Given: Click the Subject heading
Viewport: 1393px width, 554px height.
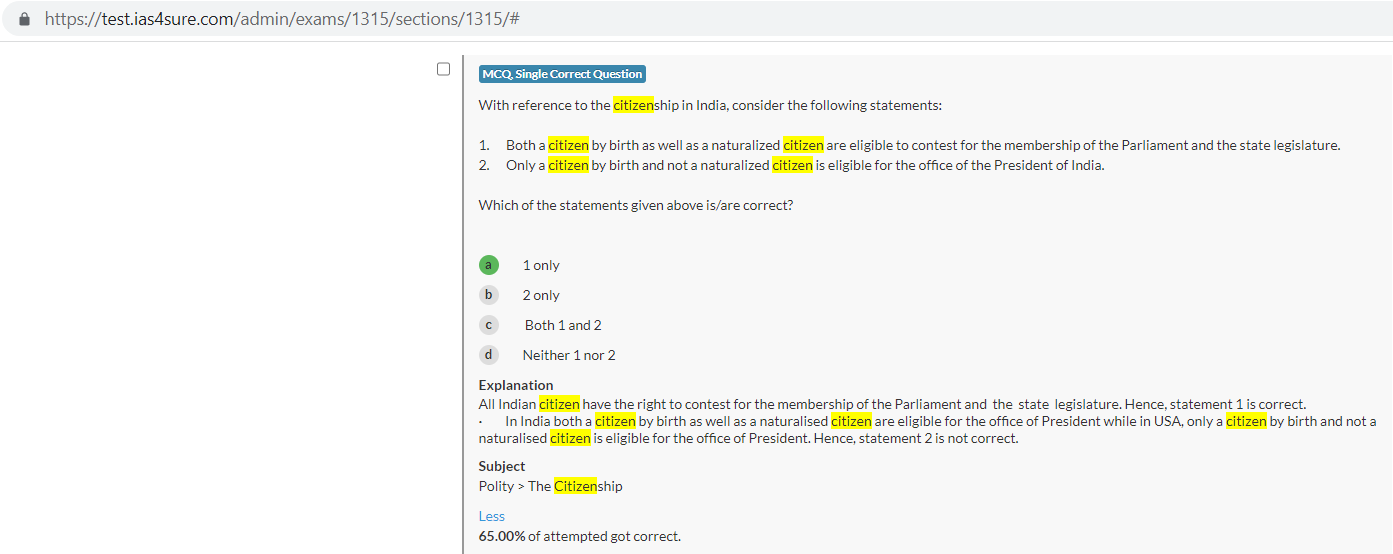Looking at the screenshot, I should pyautogui.click(x=501, y=466).
